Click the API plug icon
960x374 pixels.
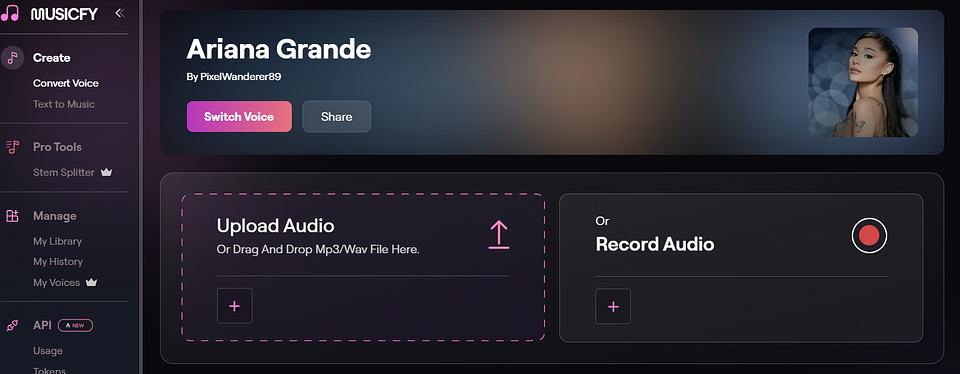coord(12,326)
